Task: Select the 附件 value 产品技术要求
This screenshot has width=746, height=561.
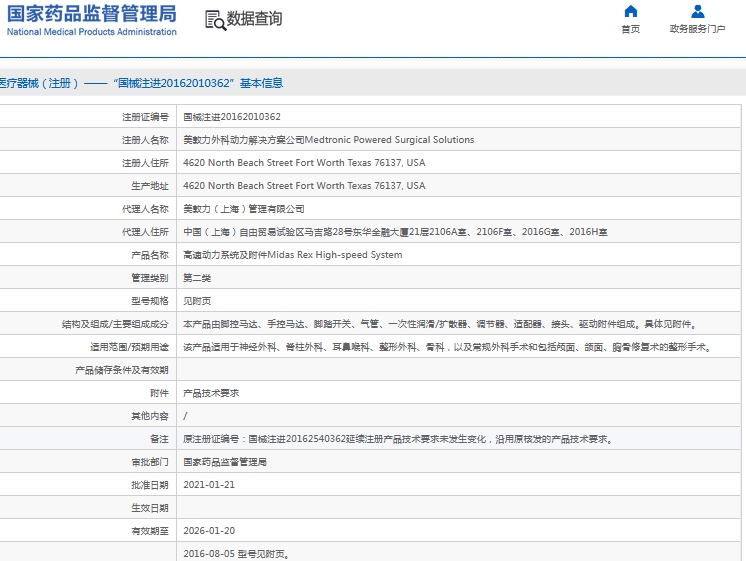Action: (x=211, y=393)
